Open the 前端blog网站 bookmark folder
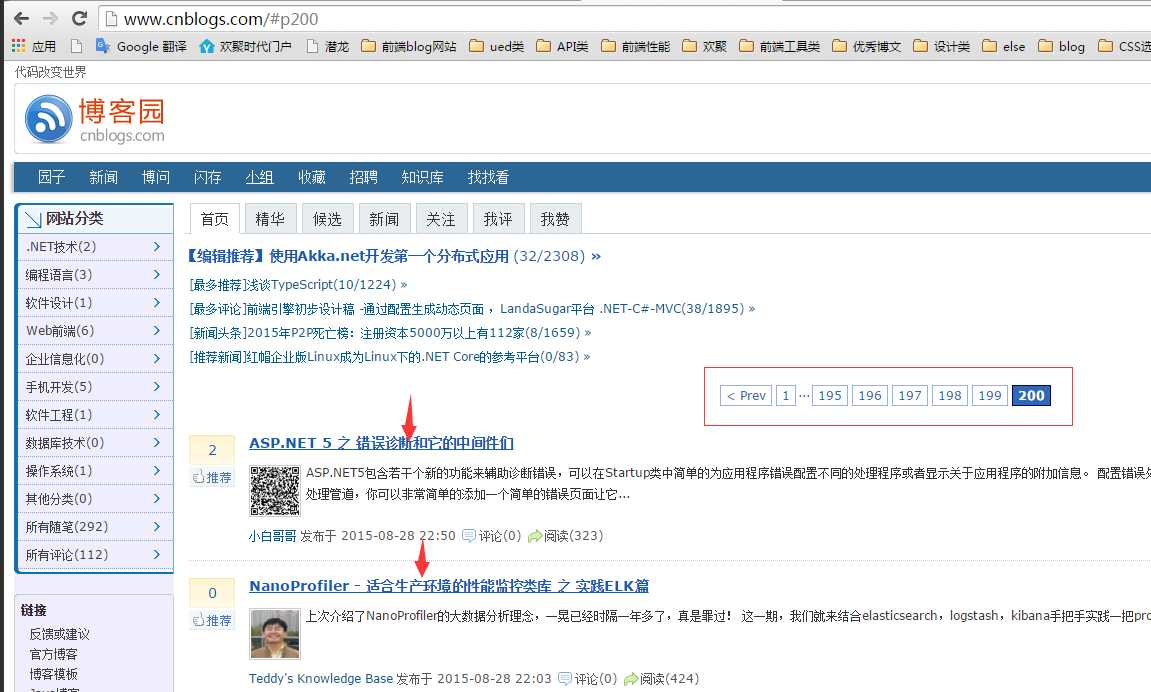 click(409, 46)
